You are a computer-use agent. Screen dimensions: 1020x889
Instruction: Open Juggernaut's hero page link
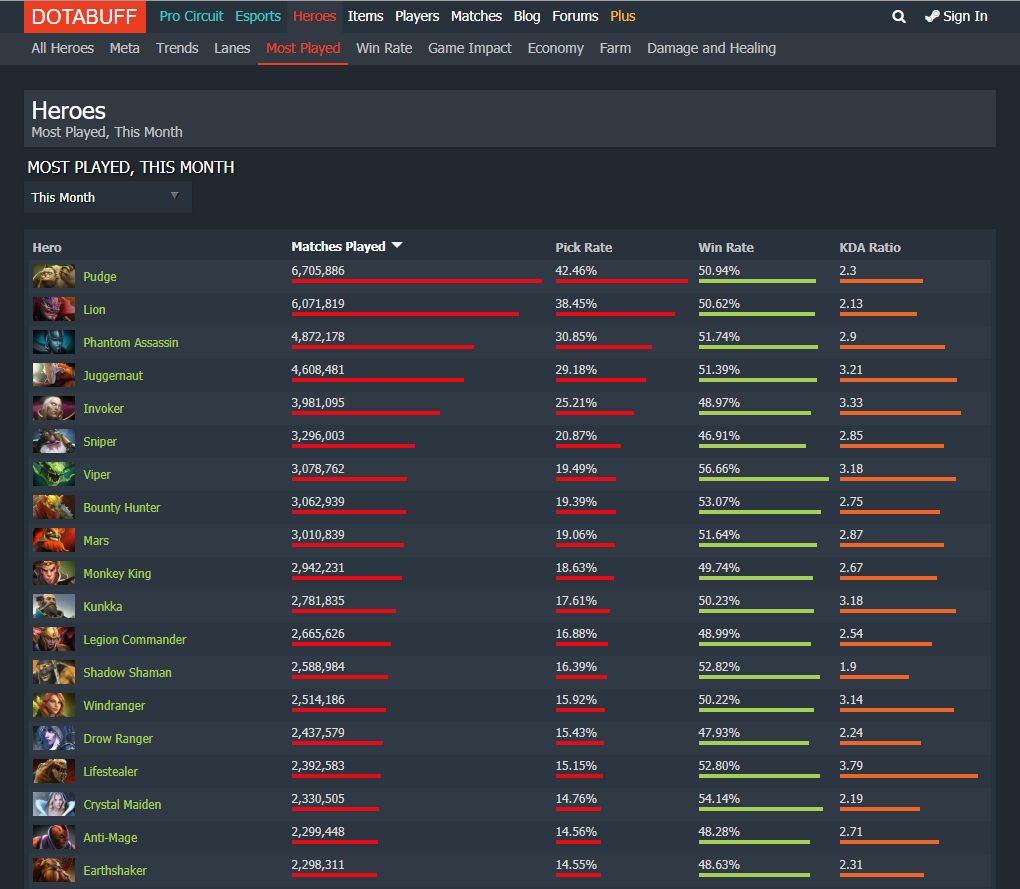click(x=113, y=374)
